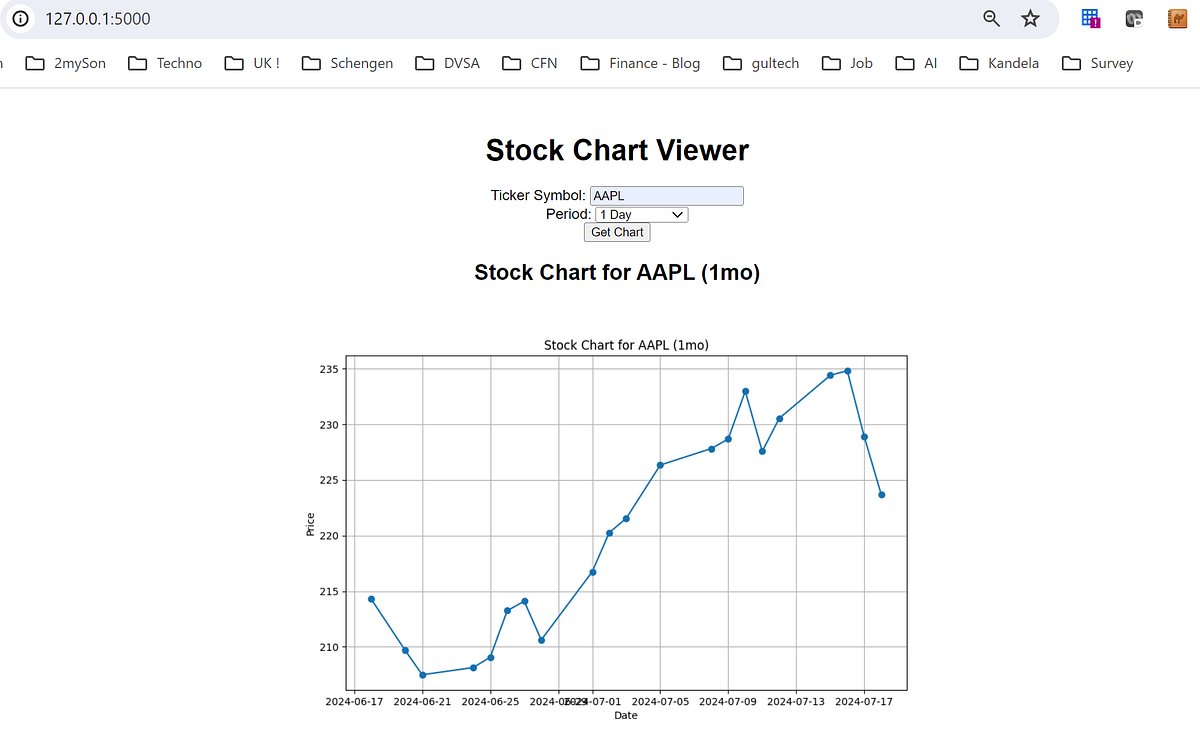This screenshot has height=731, width=1200.
Task: Open the Period dropdown showing 1 Day
Action: coord(641,214)
